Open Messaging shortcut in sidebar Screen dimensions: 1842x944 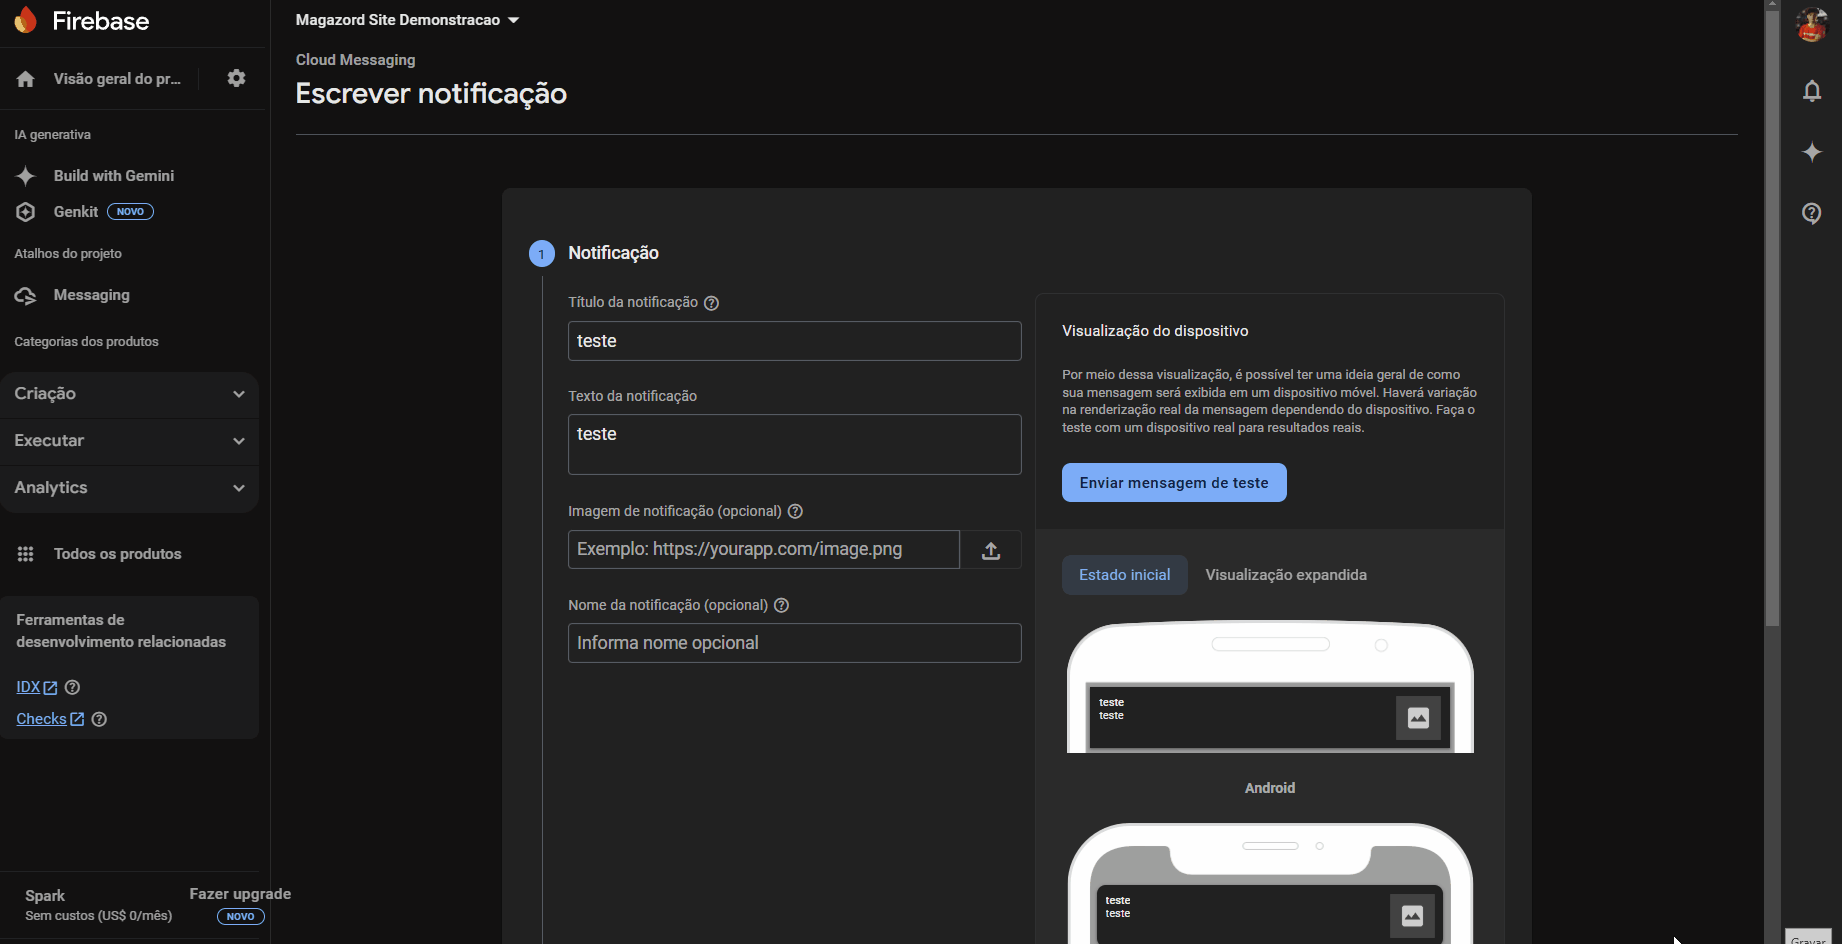[x=92, y=295]
